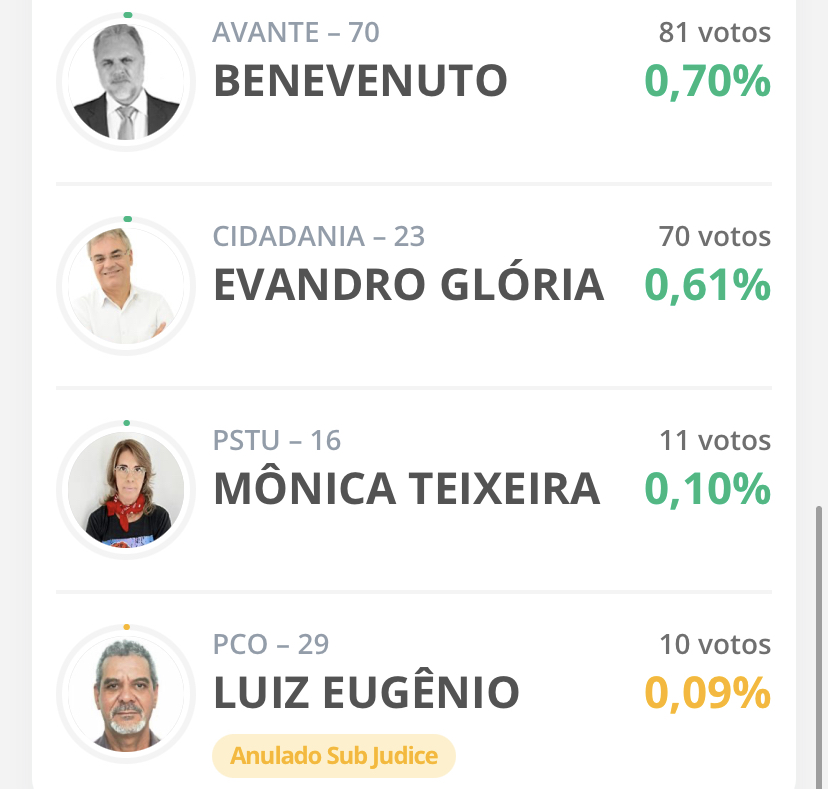Click the Anulado Sub Judice badge
The width and height of the screenshot is (828, 789).
[x=334, y=756]
